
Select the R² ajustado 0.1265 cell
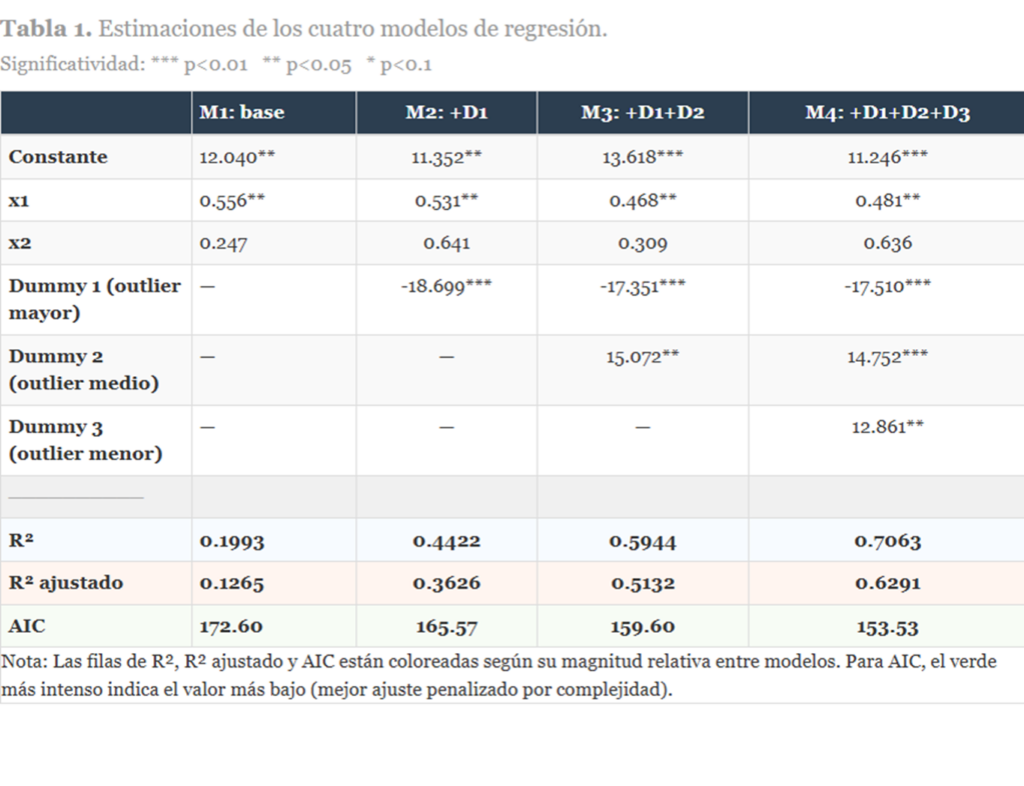pos(232,583)
